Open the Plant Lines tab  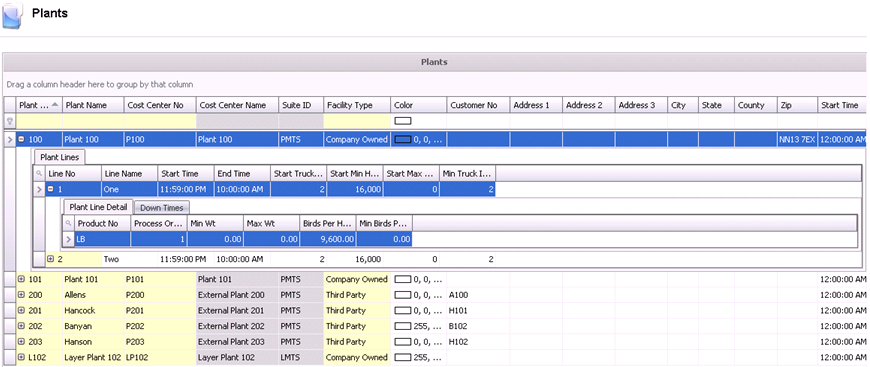[x=59, y=158]
